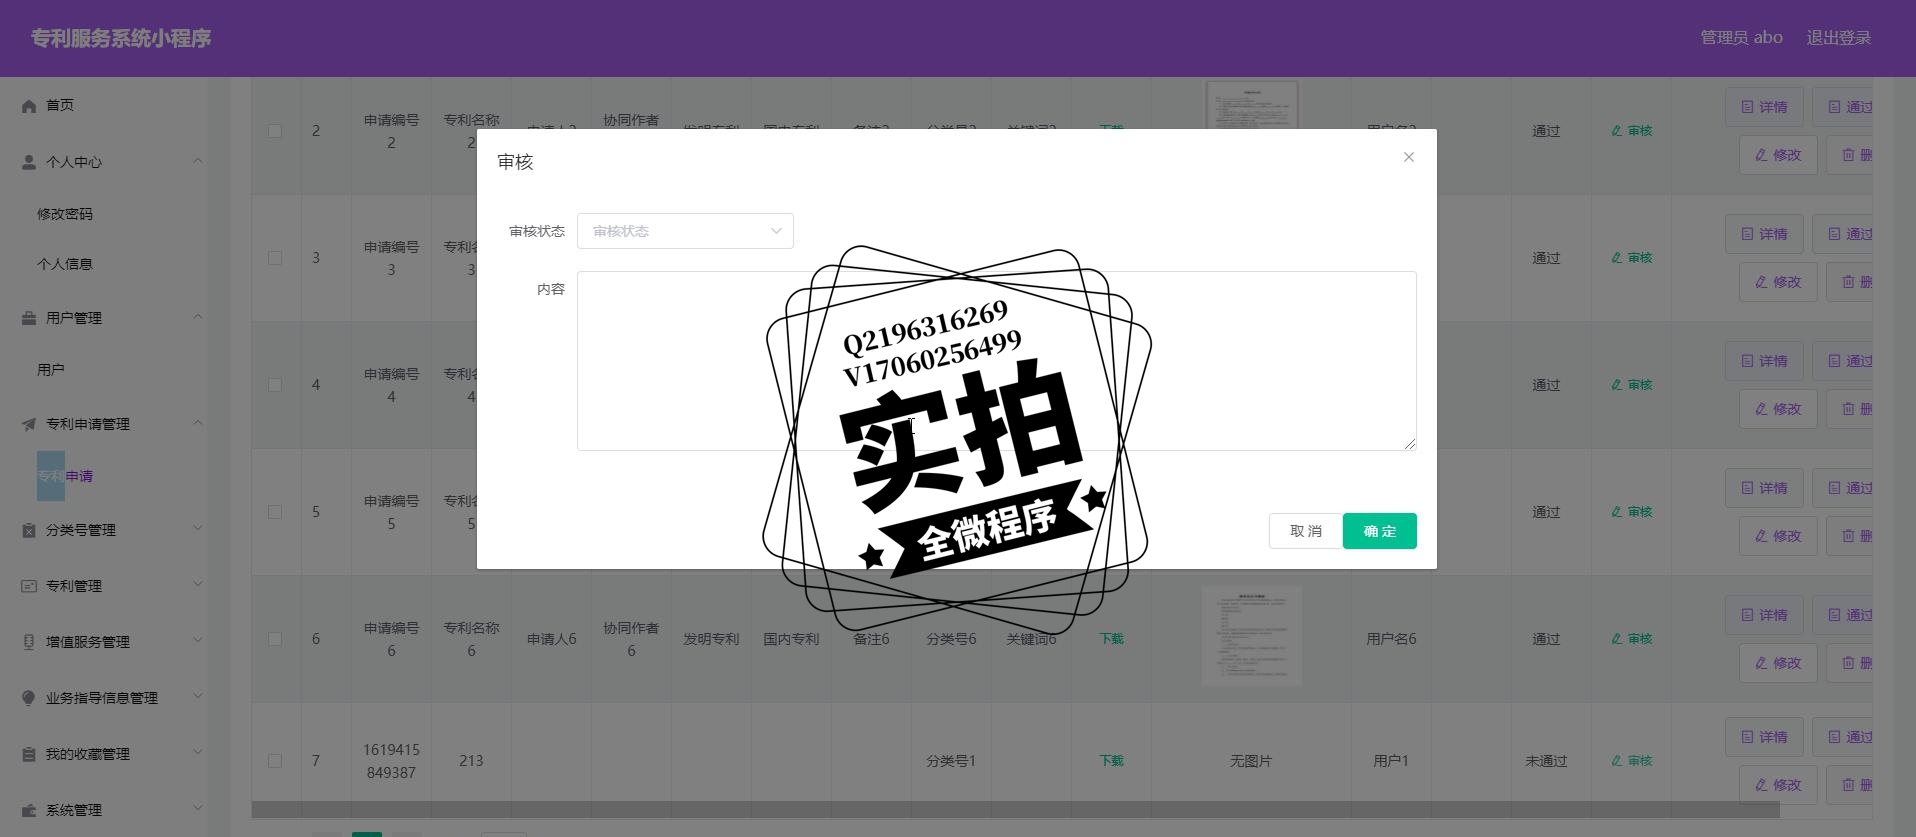
Task: Click 修改 button in row 6
Action: (1778, 663)
